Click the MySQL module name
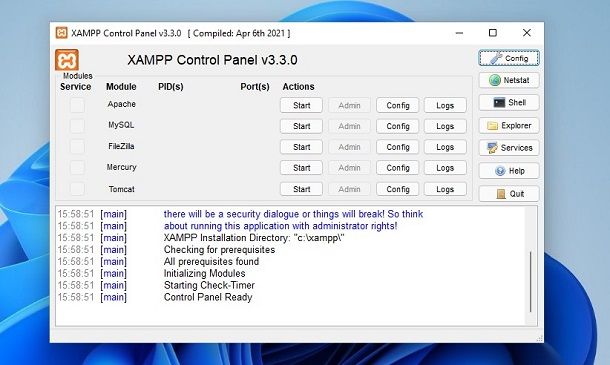This screenshot has height=365, width=610. [121, 125]
